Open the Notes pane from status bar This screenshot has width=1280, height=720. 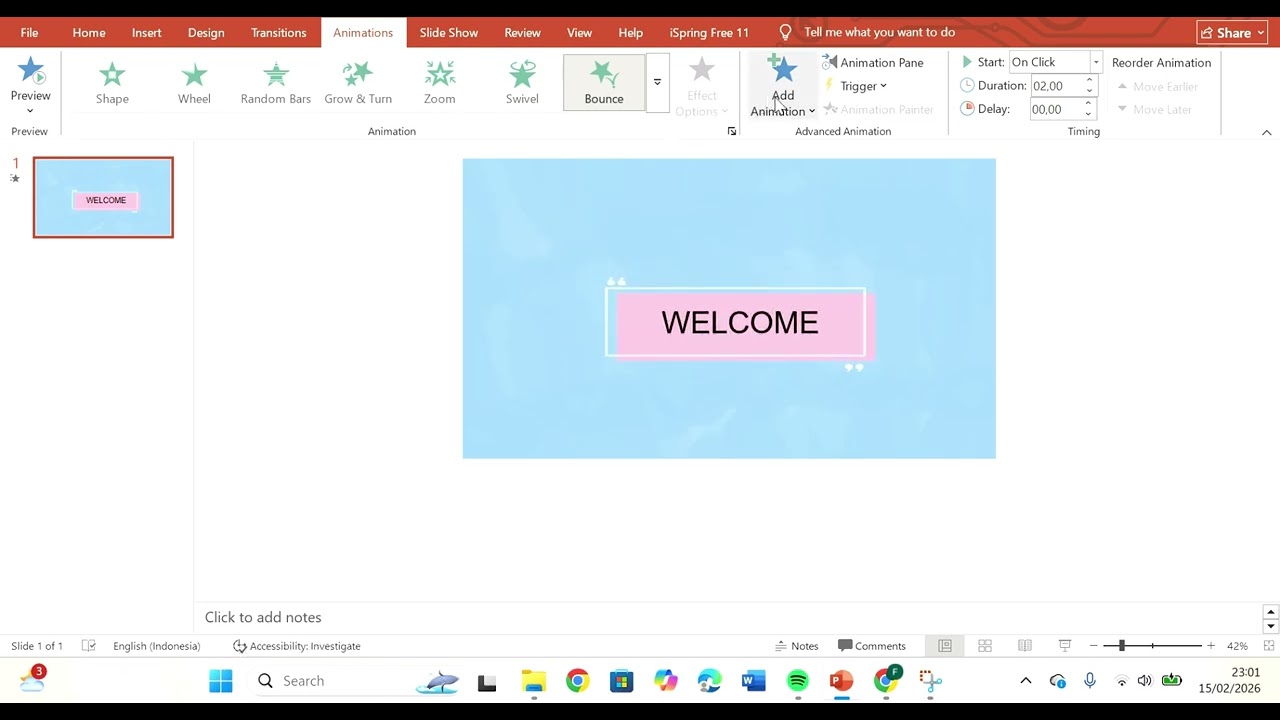pyautogui.click(x=797, y=646)
